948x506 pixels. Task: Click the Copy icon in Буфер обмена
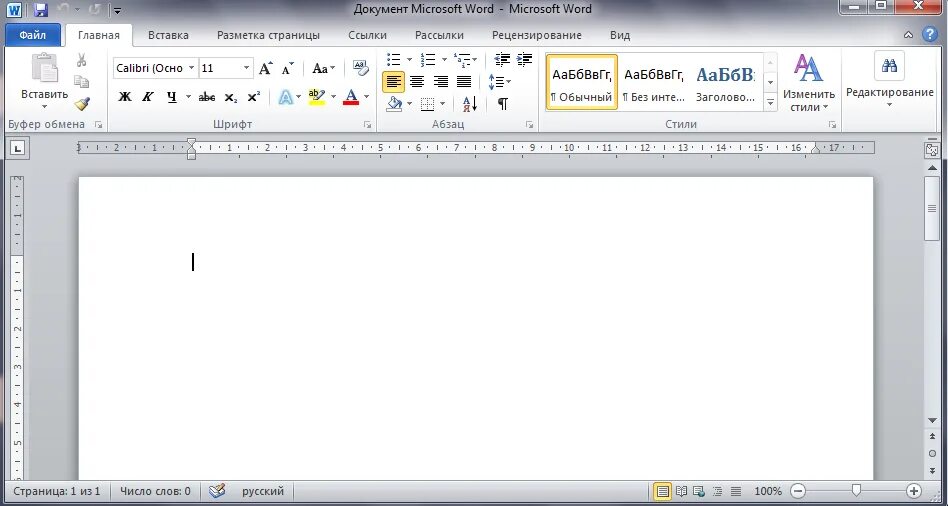coord(81,82)
